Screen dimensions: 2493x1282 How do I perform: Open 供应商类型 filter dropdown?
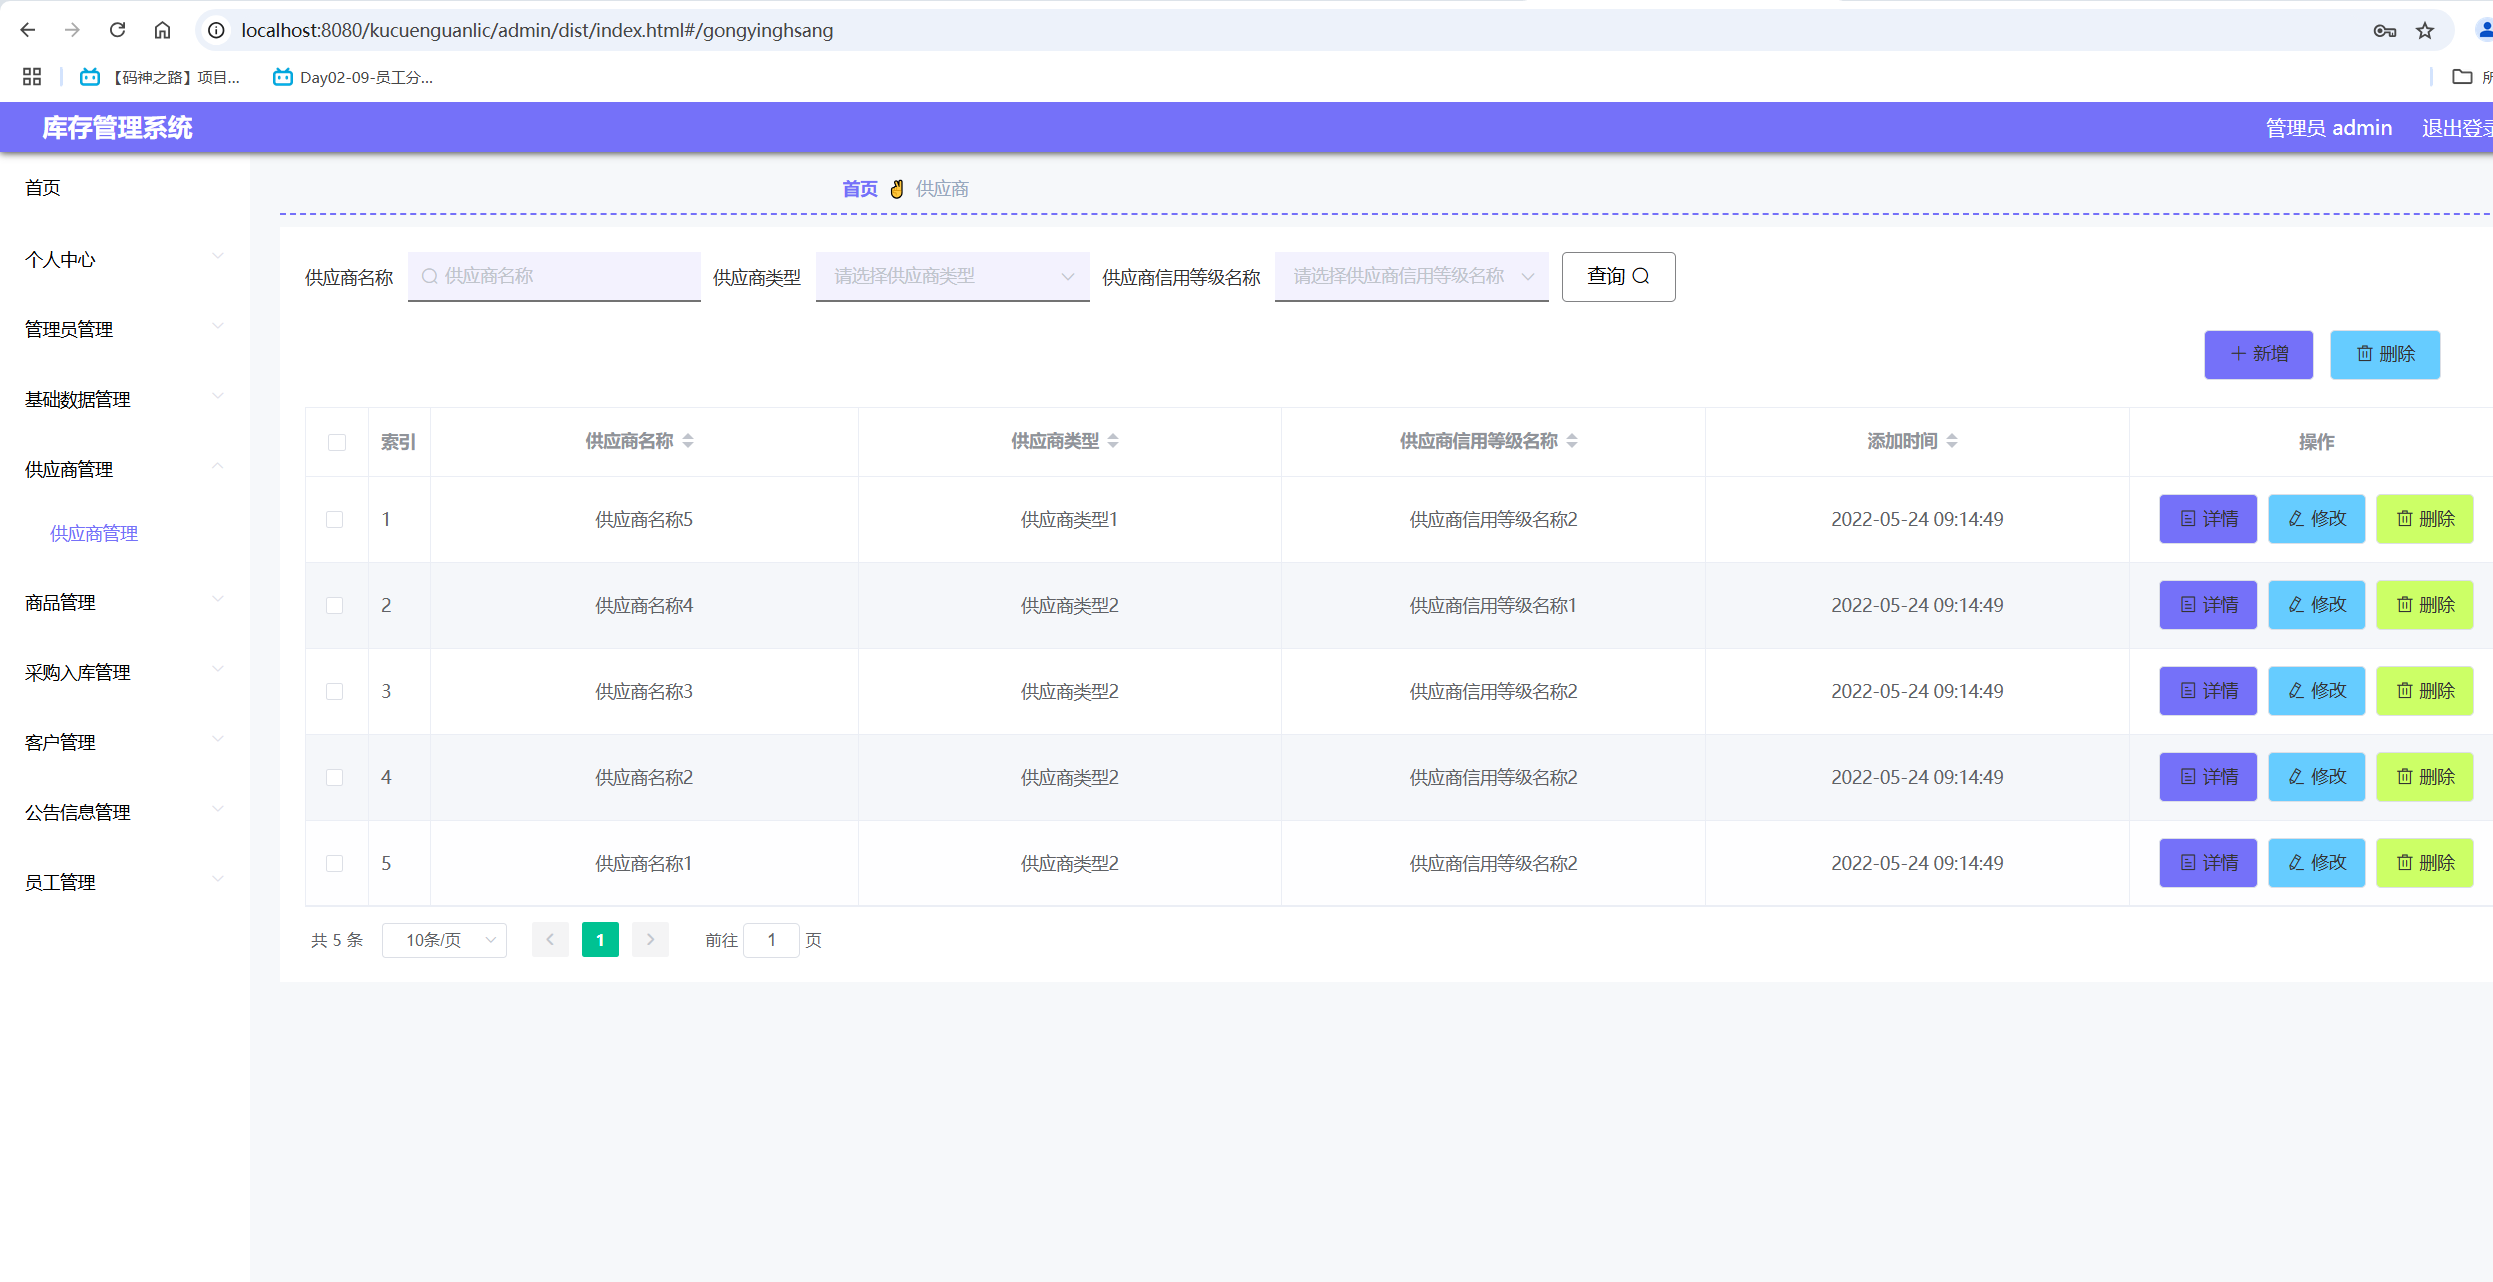click(952, 276)
